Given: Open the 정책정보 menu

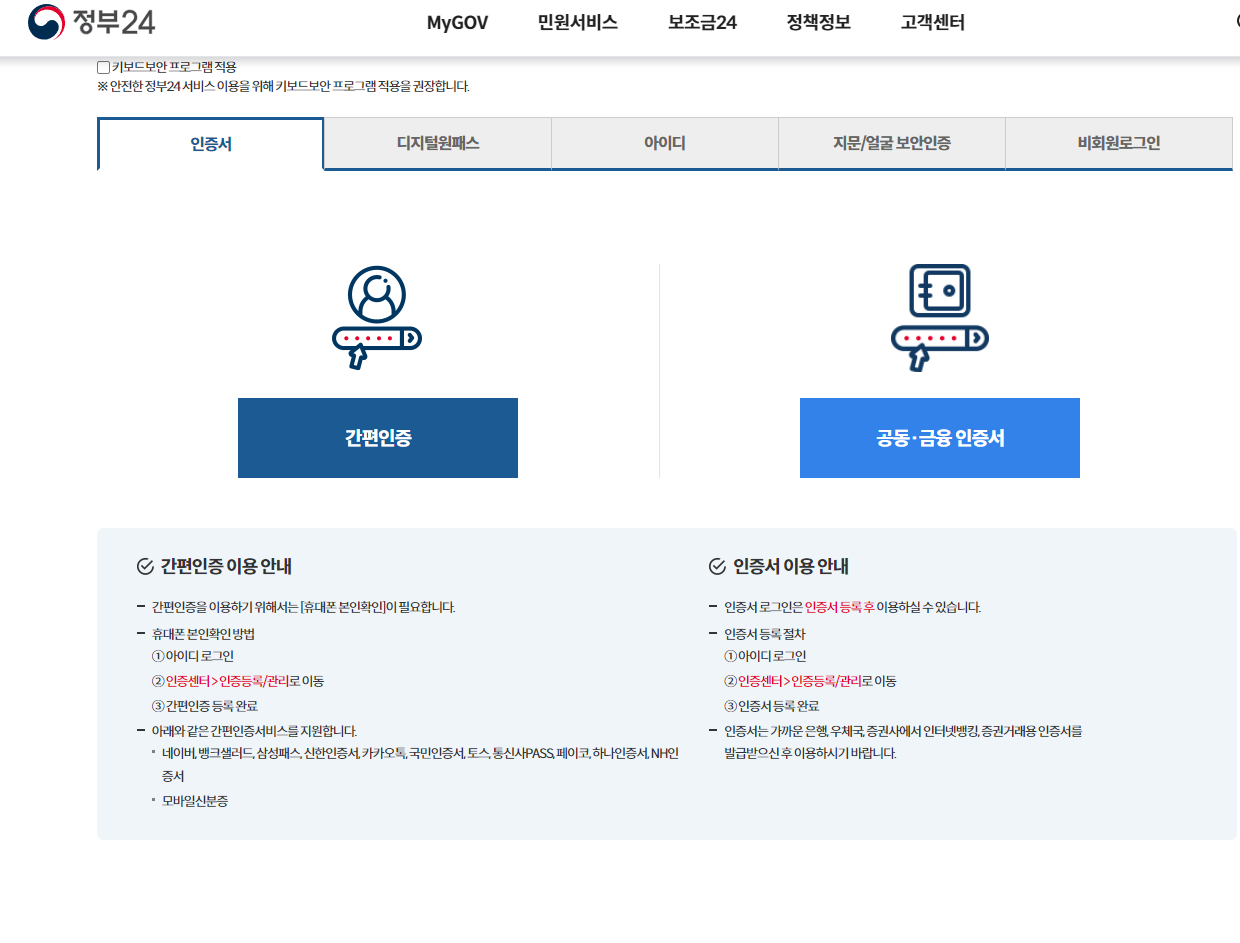Looking at the screenshot, I should pyautogui.click(x=820, y=22).
